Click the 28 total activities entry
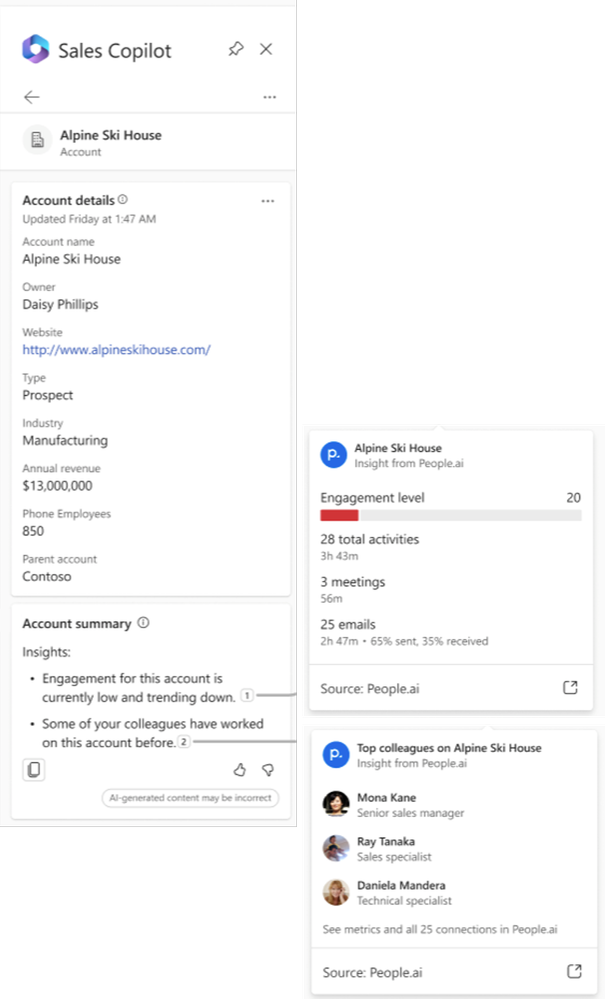 point(370,539)
